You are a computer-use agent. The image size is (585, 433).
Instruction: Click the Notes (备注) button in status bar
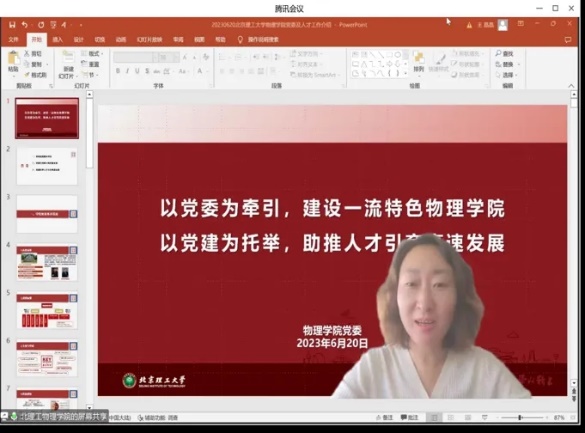(385, 417)
